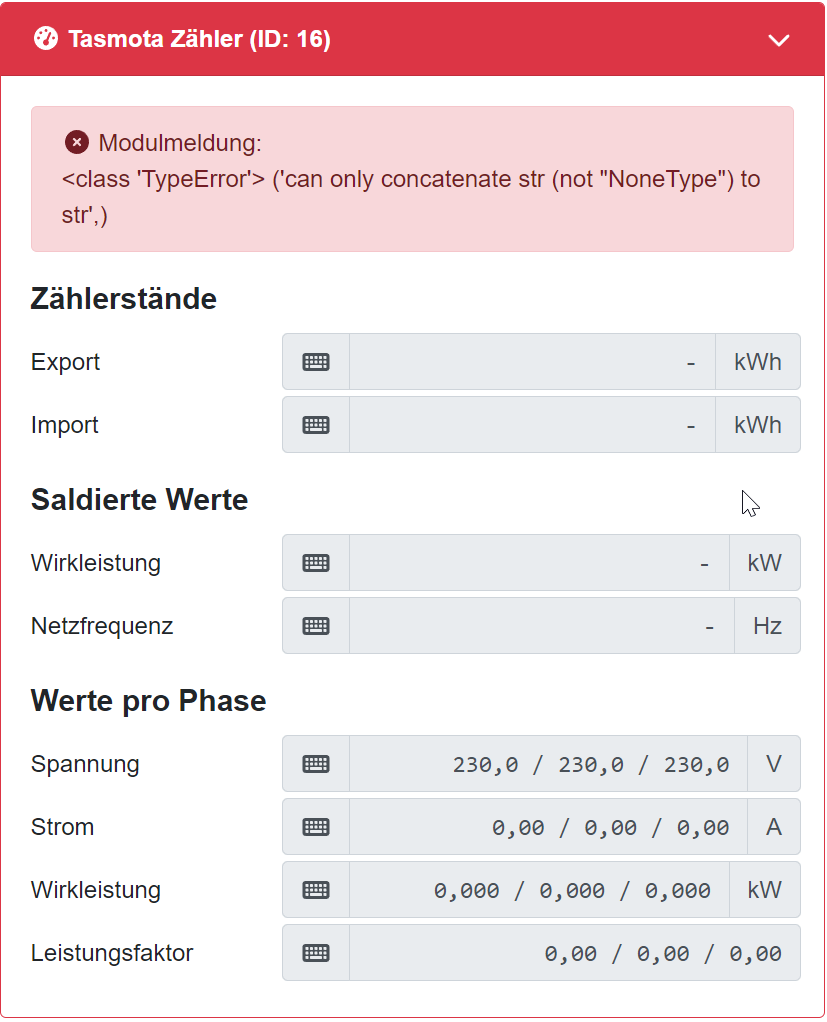
Task: Click the error X icon in Modulmeldung
Action: (77, 143)
